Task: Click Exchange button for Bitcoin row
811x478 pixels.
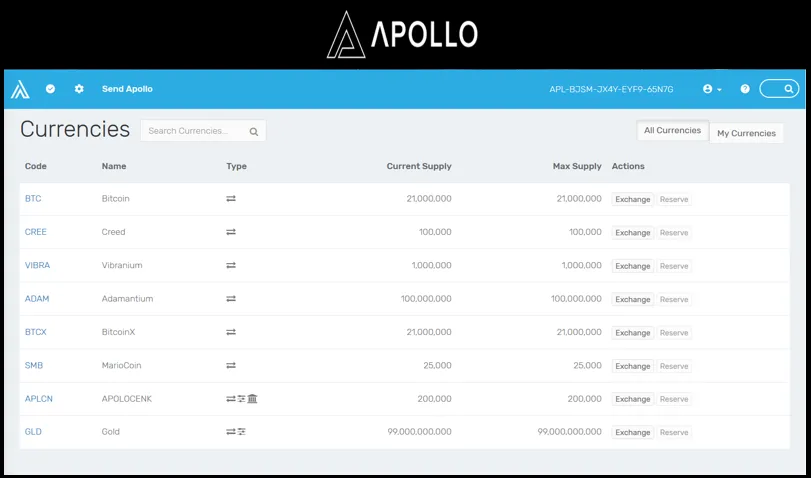Action: point(633,199)
